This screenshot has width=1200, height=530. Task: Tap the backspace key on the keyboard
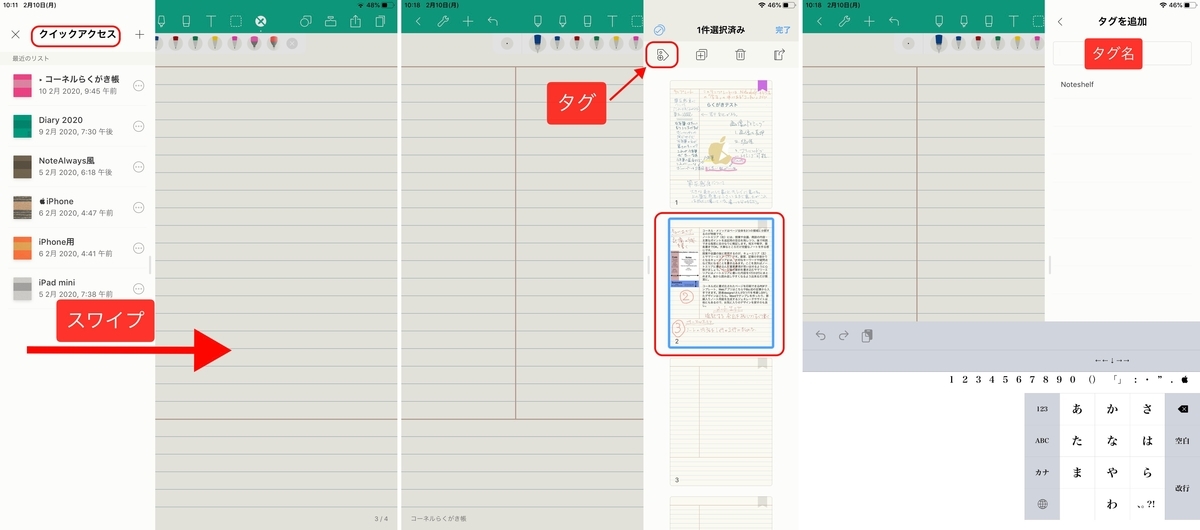point(1182,409)
